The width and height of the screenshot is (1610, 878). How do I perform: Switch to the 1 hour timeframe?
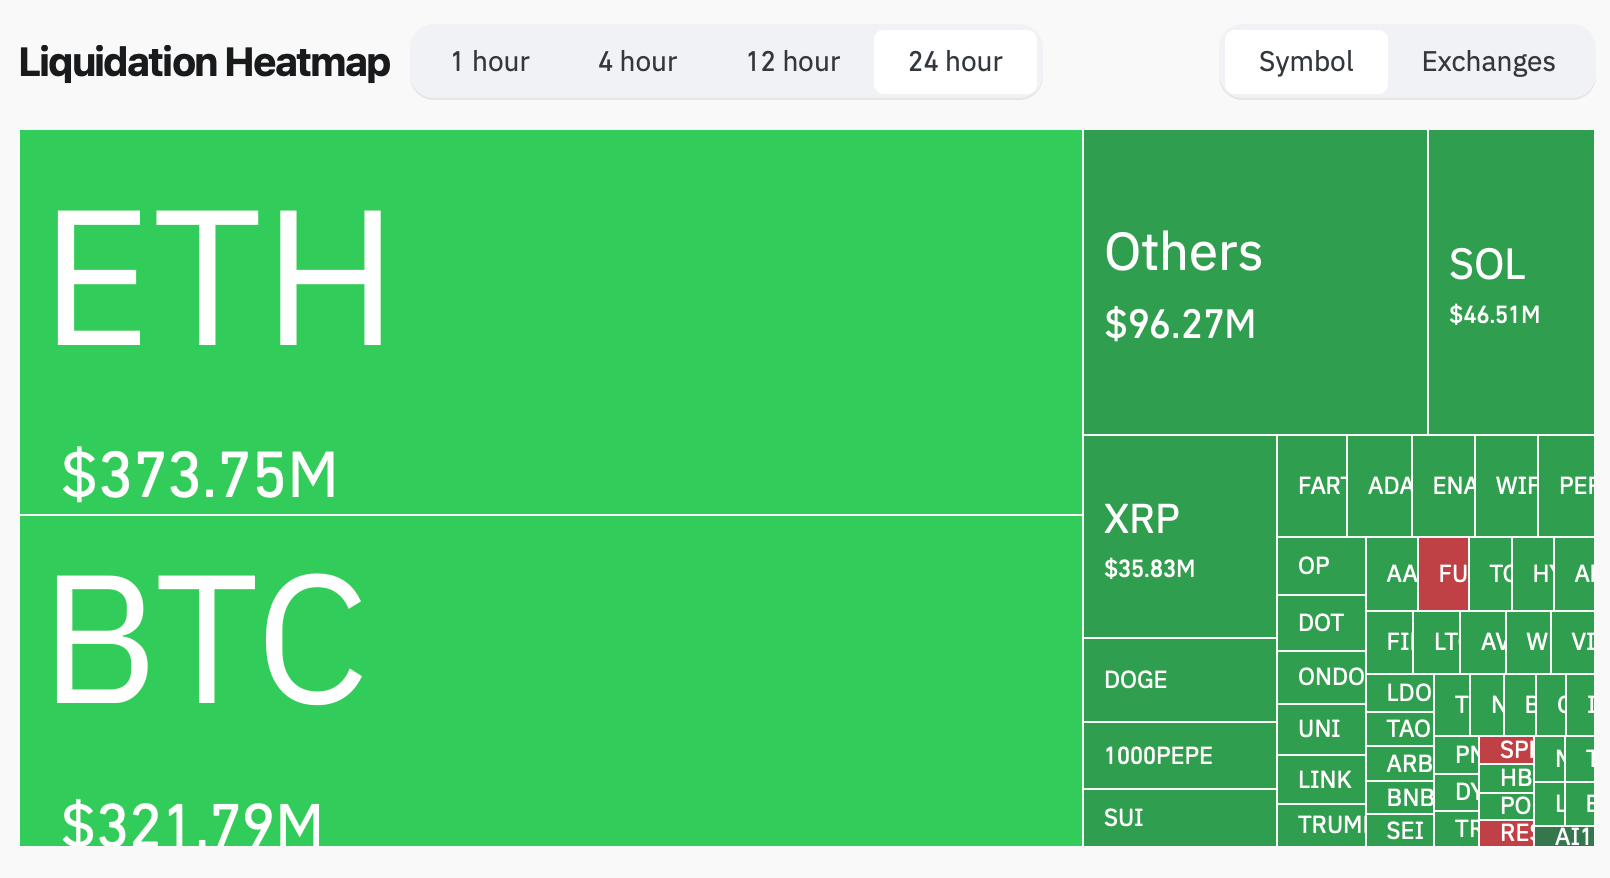(x=490, y=62)
